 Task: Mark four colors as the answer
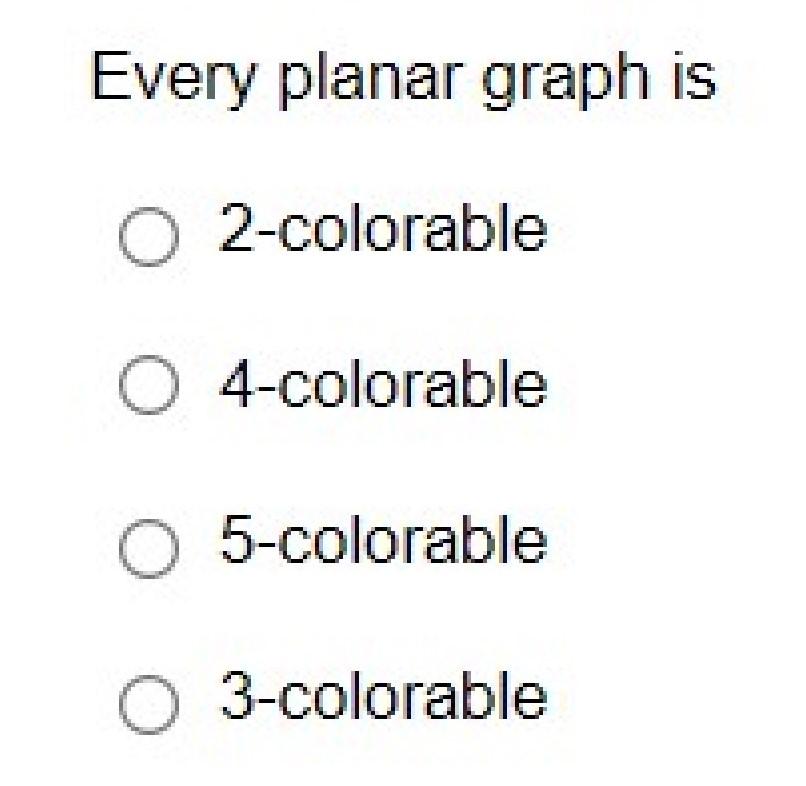[149, 385]
